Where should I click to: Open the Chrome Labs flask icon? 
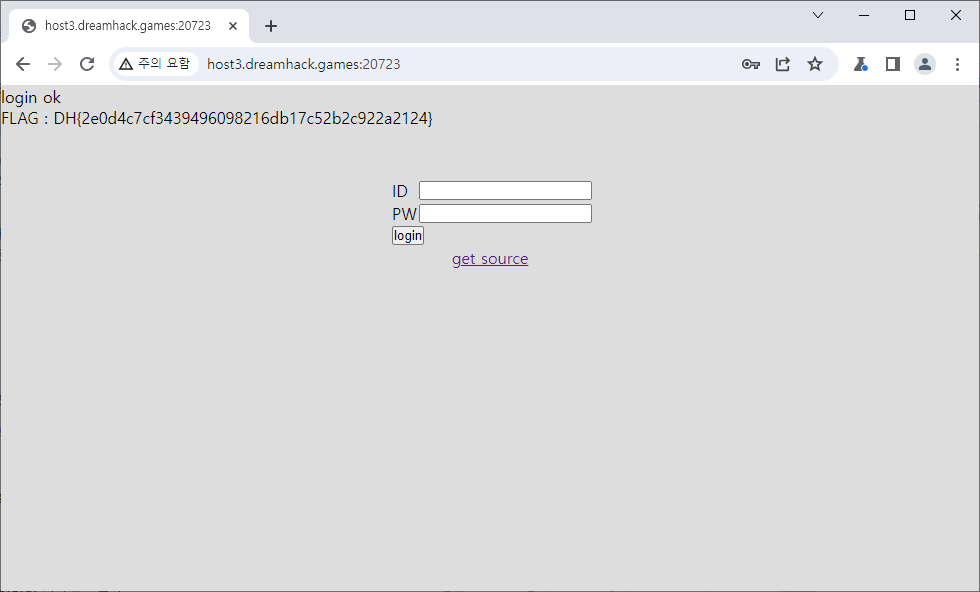coord(860,64)
